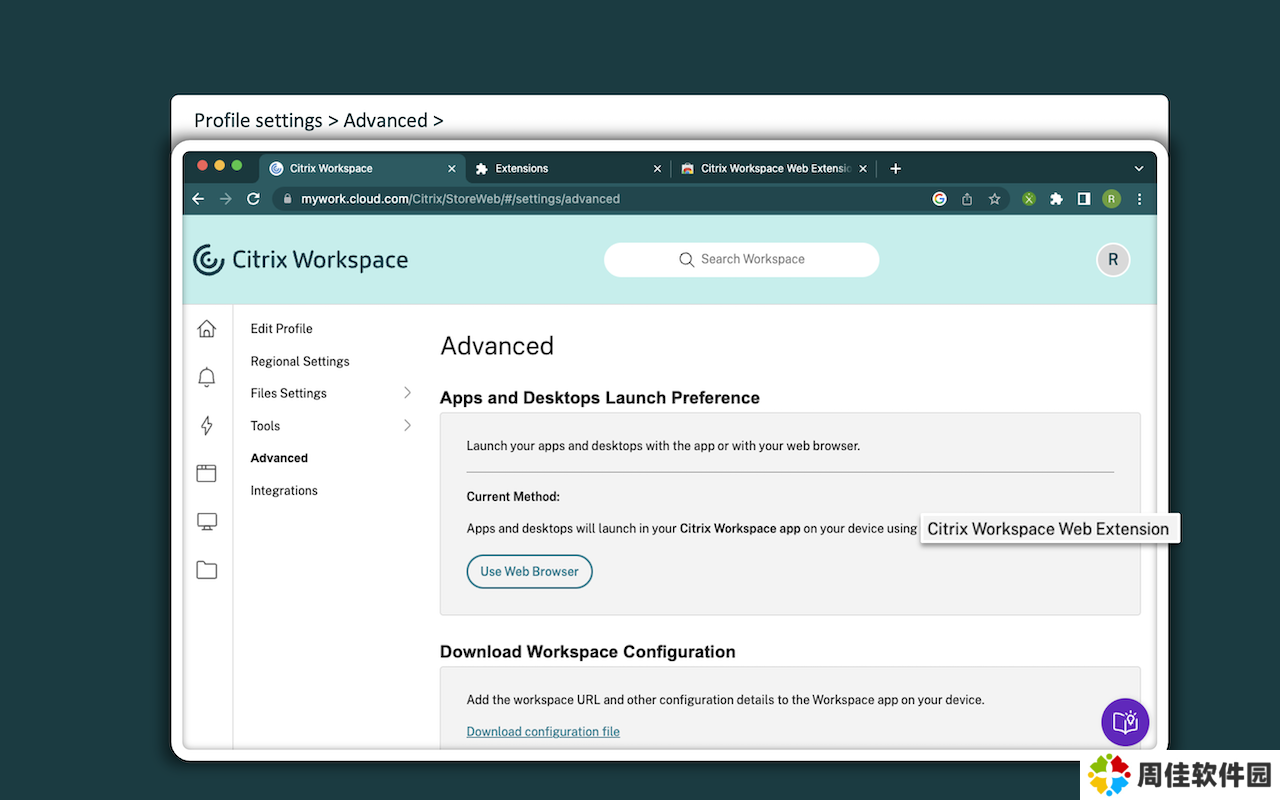Open notifications bell icon
1280x800 pixels.
coord(207,377)
